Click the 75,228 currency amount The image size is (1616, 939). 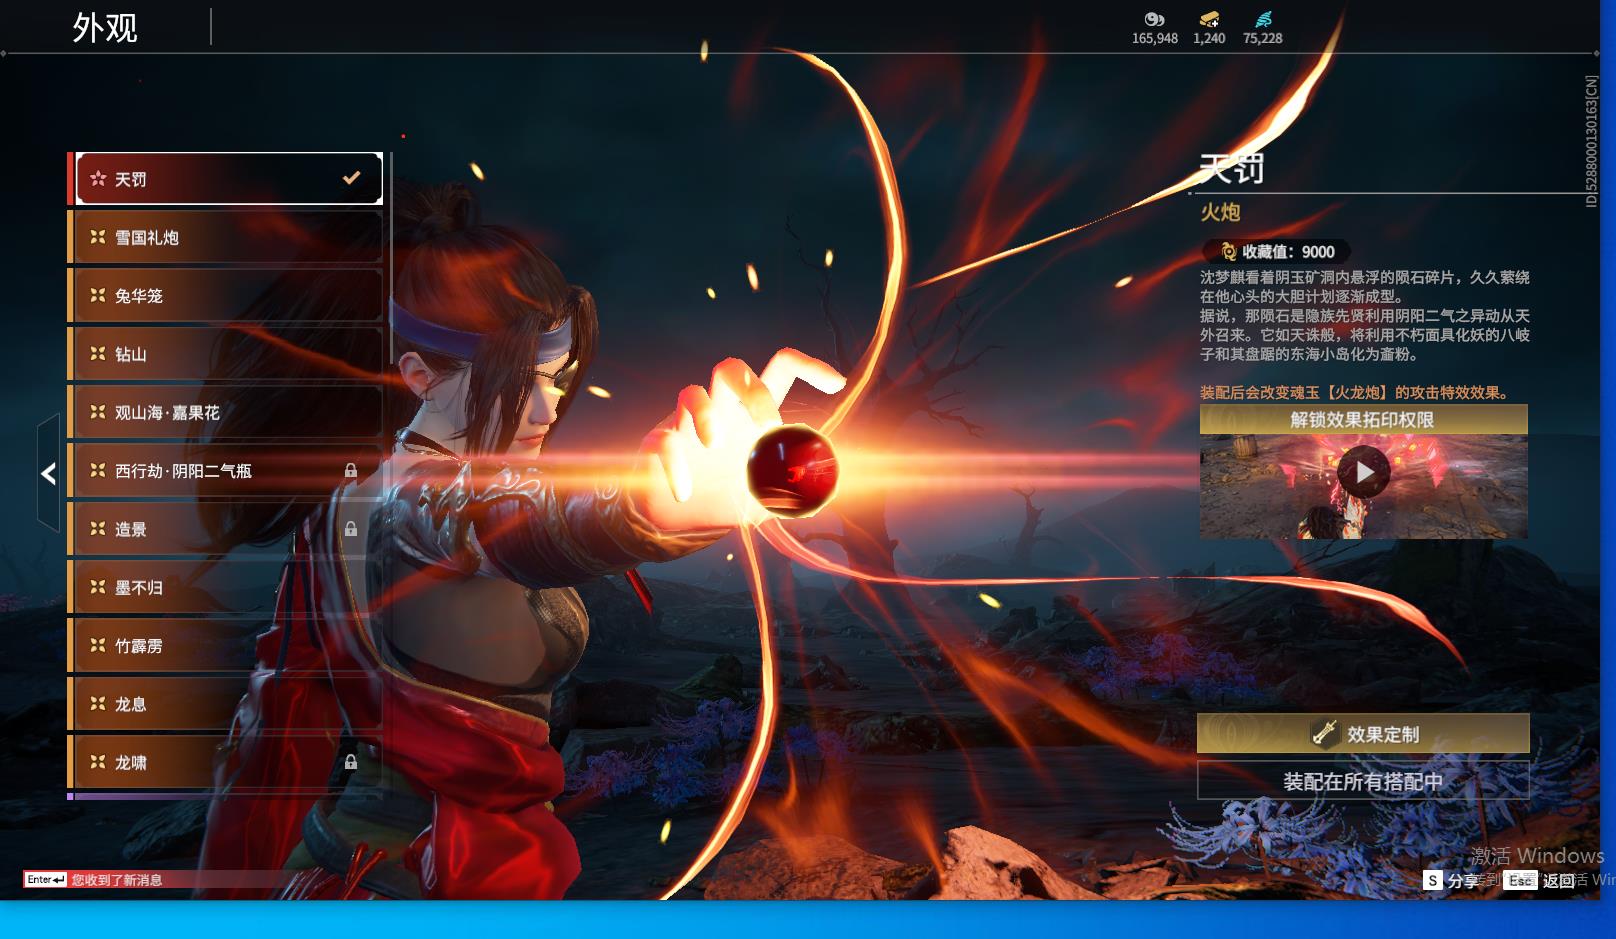coord(1263,38)
